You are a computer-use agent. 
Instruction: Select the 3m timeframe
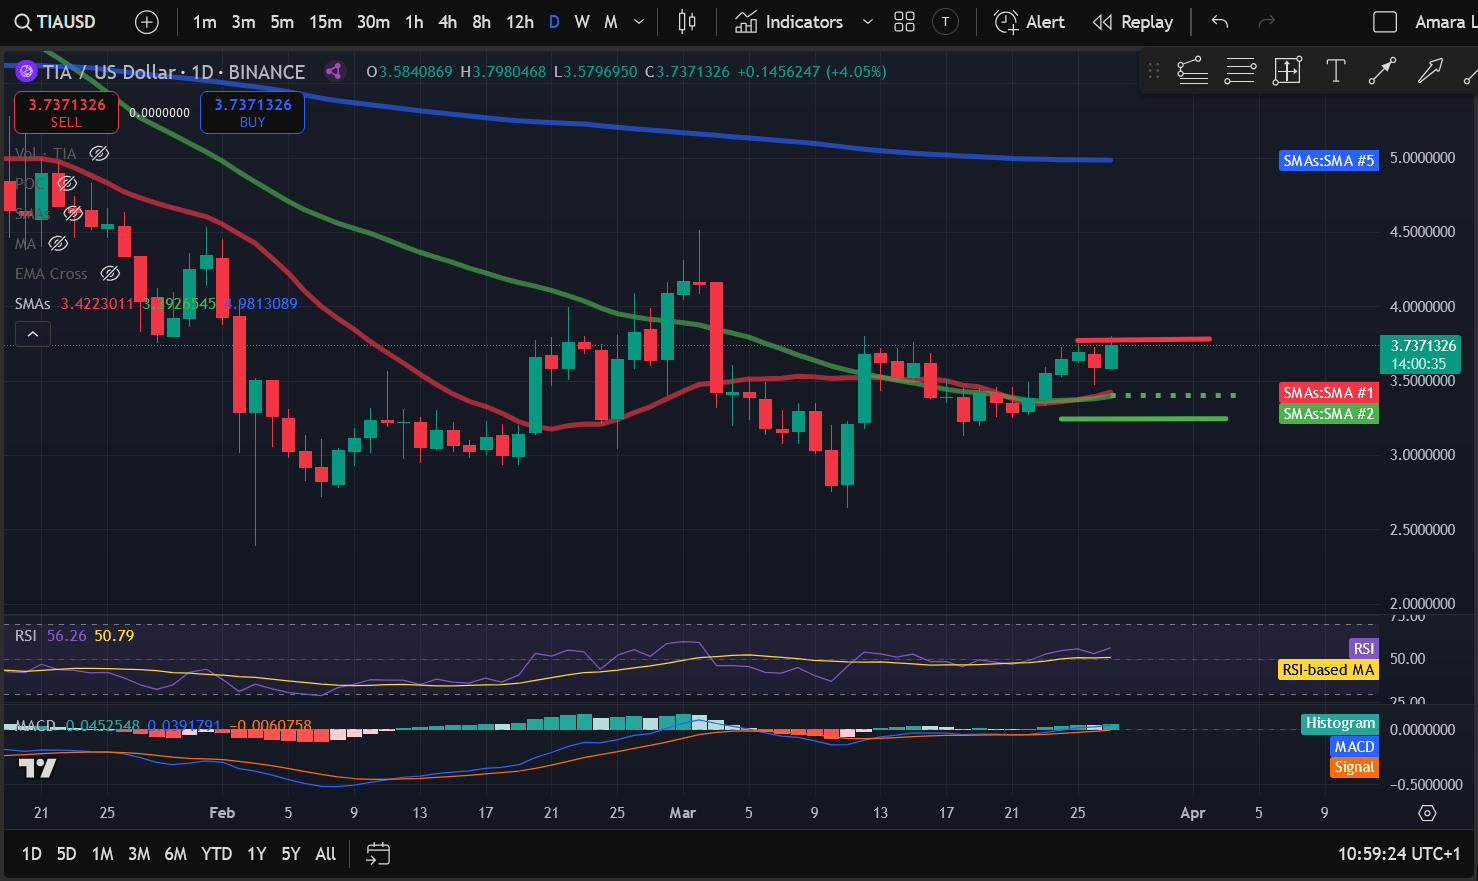click(244, 22)
